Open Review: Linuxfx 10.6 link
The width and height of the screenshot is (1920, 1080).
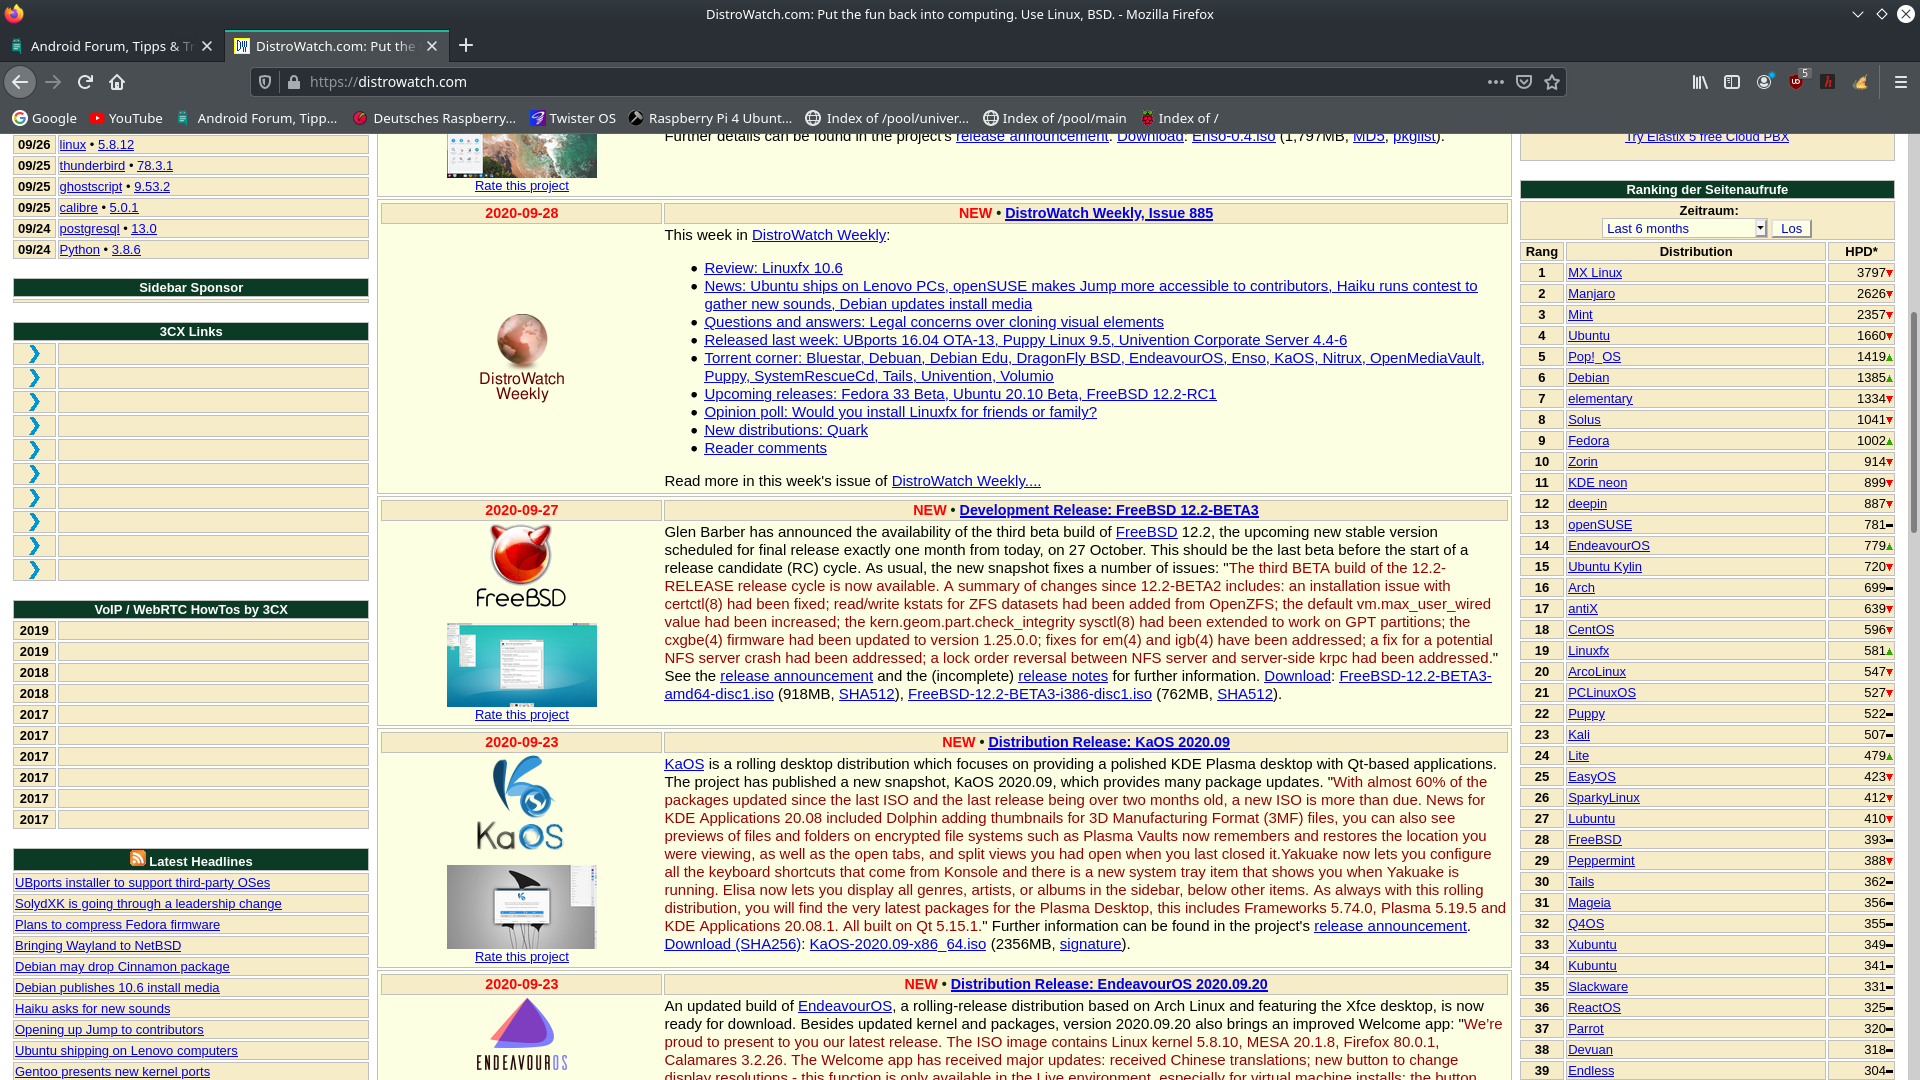(x=773, y=268)
